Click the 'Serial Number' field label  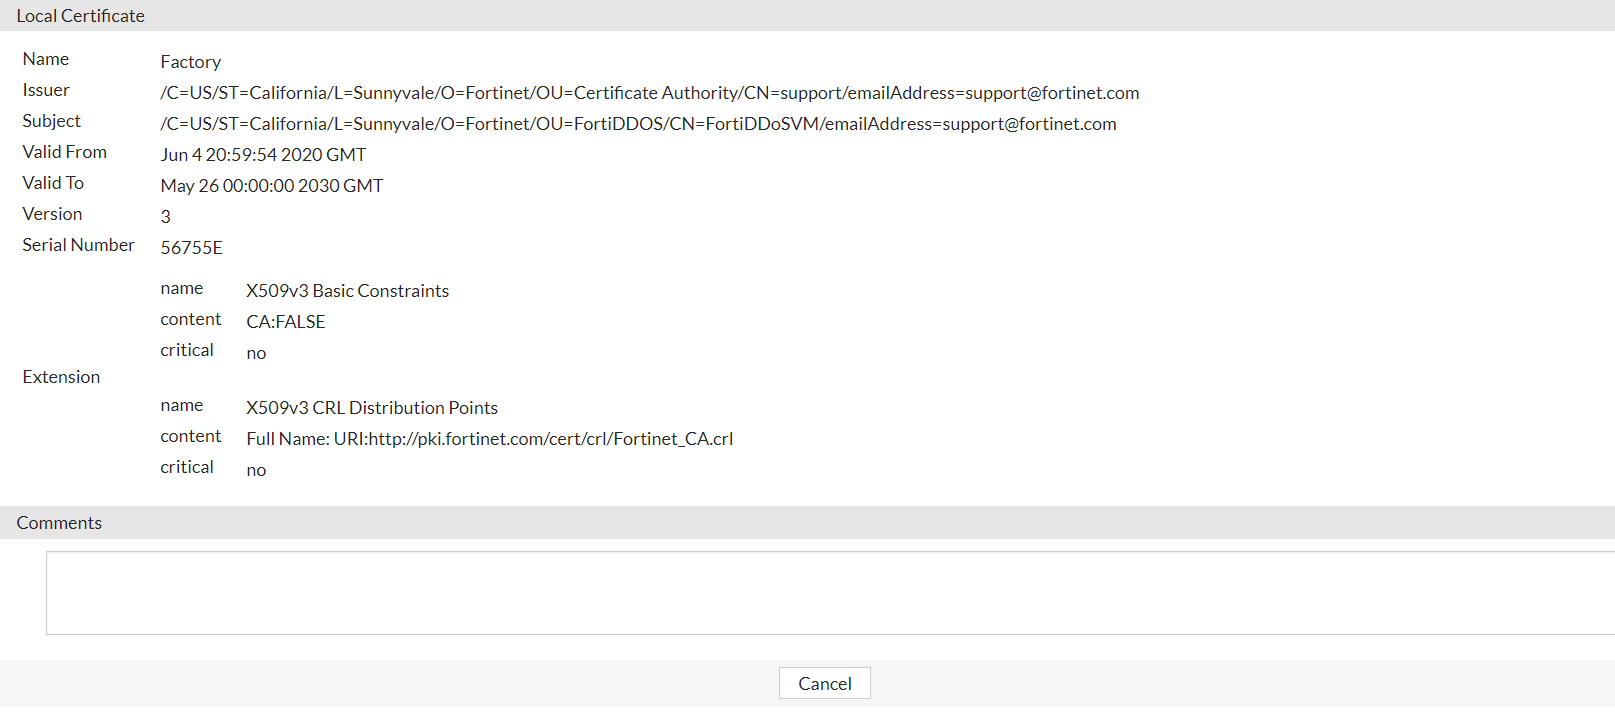pyautogui.click(x=78, y=245)
